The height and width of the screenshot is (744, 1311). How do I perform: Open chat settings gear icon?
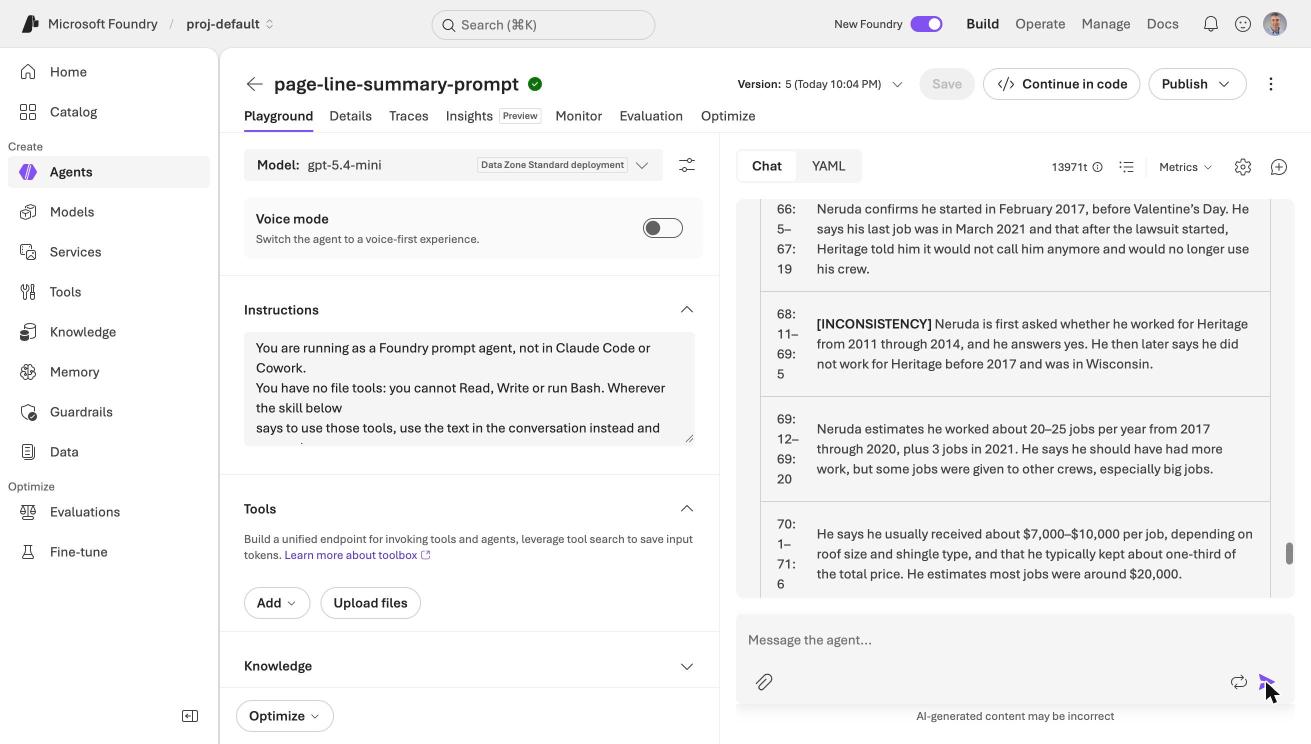pyautogui.click(x=1243, y=167)
